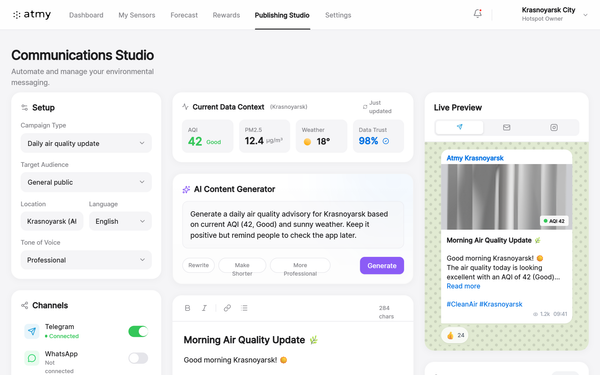Viewport: 600px width, 375px height.
Task: Open Forecast tab
Action: click(184, 15)
